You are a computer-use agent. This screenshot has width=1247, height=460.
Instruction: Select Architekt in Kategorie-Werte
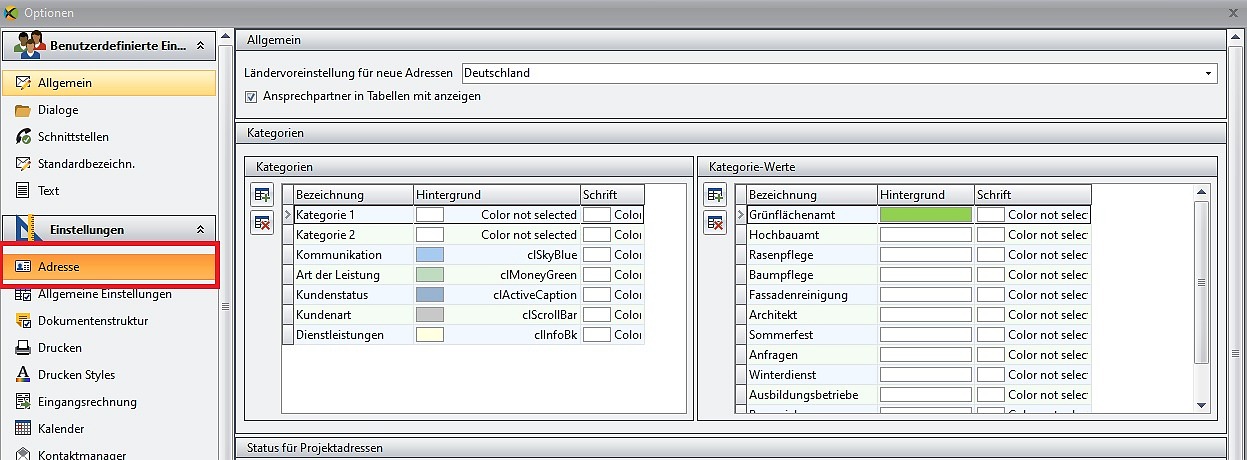[773, 315]
